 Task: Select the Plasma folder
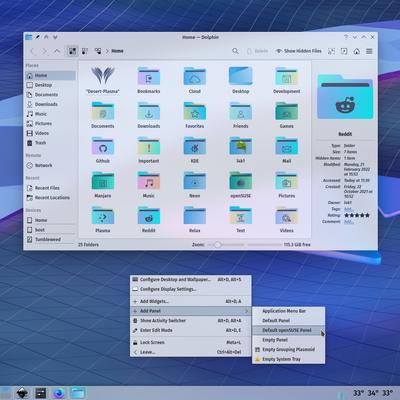pyautogui.click(x=103, y=216)
